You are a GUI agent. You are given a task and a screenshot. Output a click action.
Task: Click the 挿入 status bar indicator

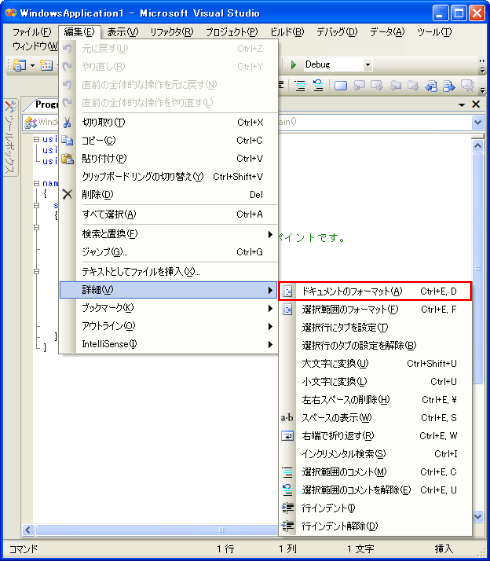click(x=444, y=548)
